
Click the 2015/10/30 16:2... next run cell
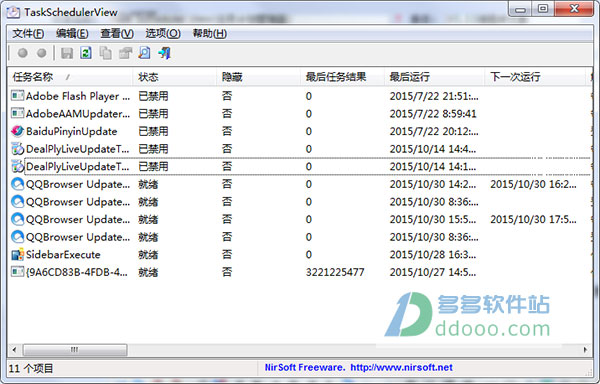click(533, 184)
